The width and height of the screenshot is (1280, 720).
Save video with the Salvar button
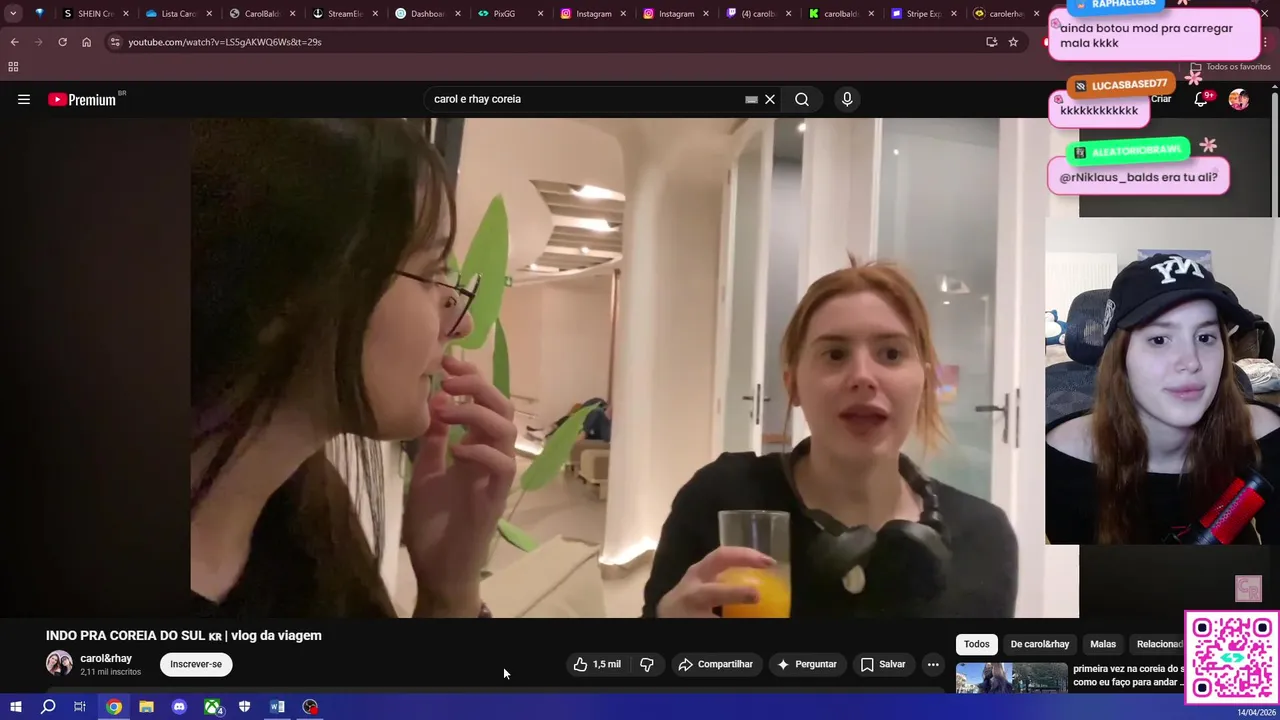click(882, 664)
